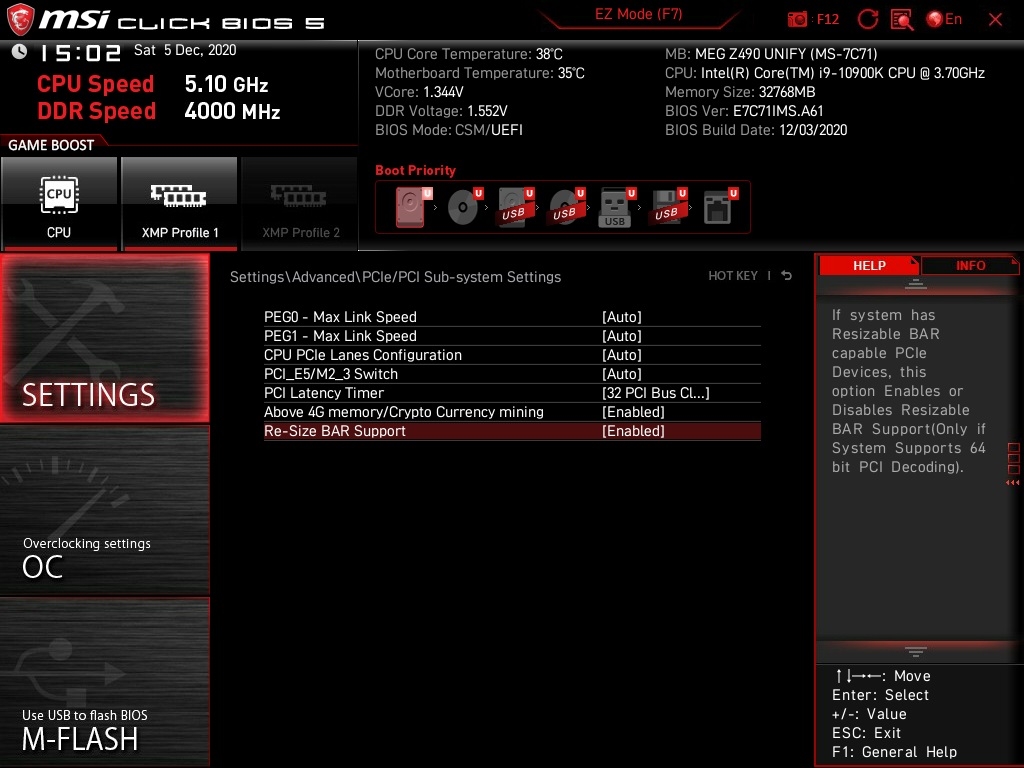Go back using the return arrow icon

click(787, 276)
